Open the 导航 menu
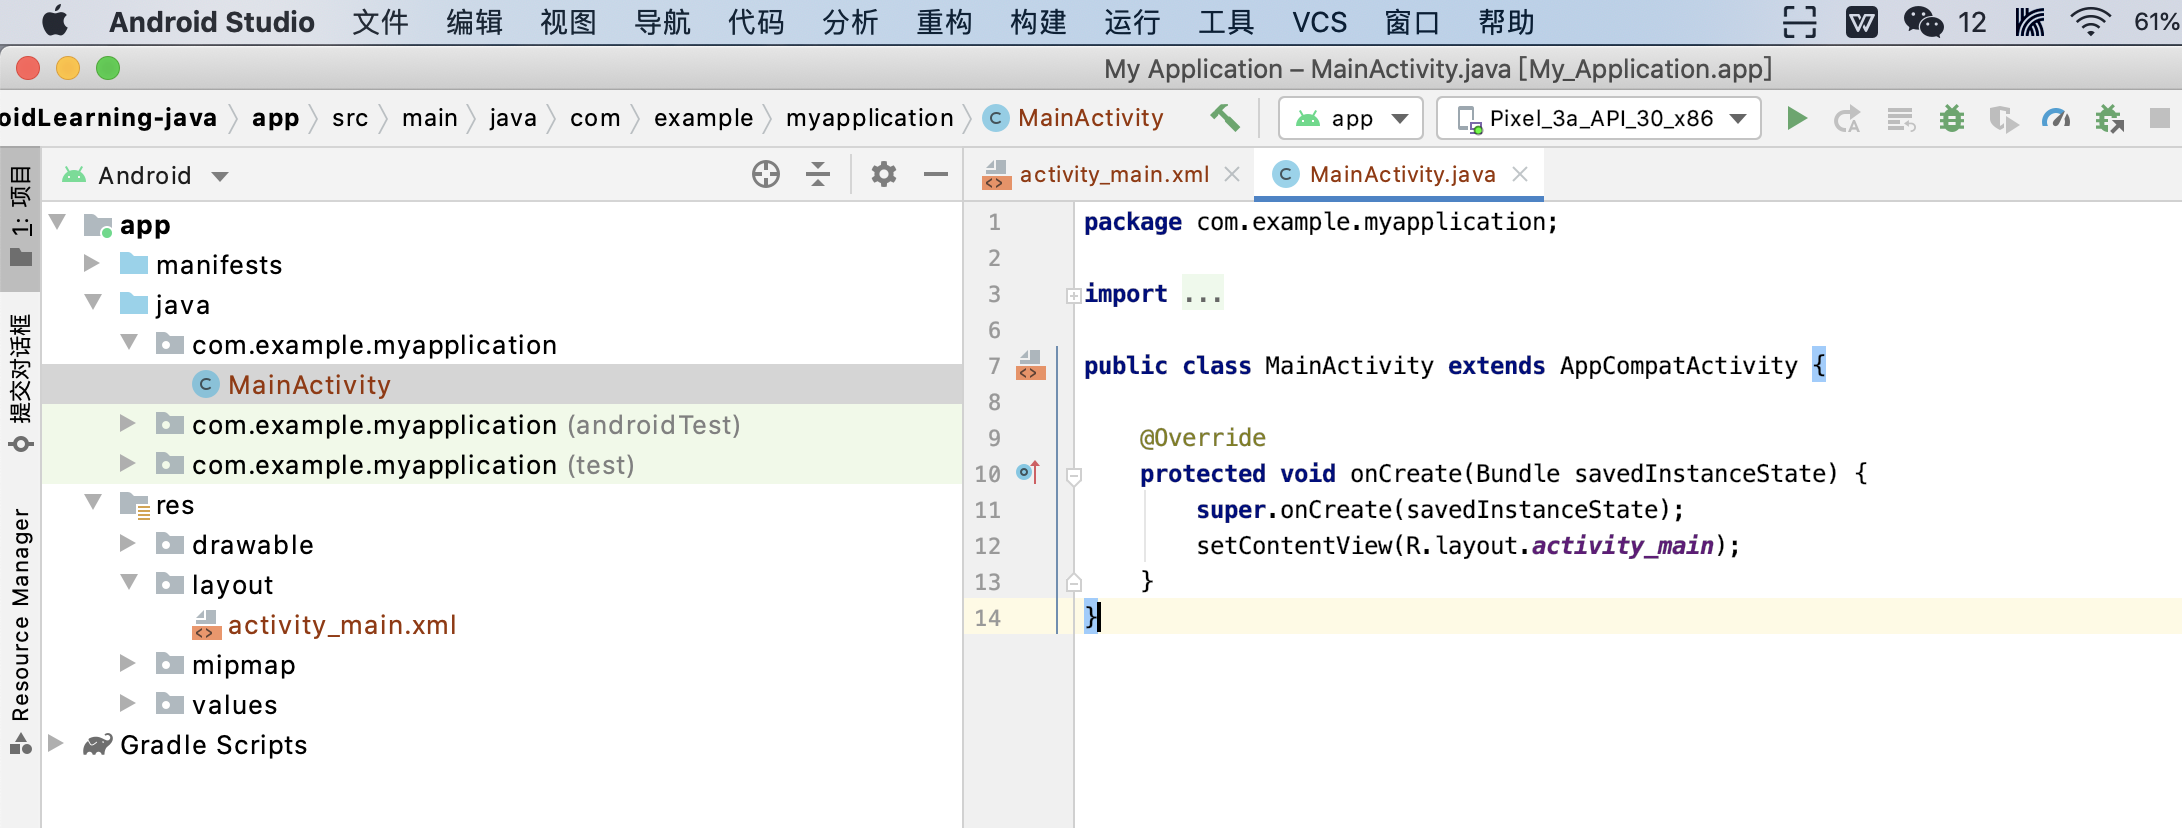This screenshot has width=2182, height=828. pos(662,22)
